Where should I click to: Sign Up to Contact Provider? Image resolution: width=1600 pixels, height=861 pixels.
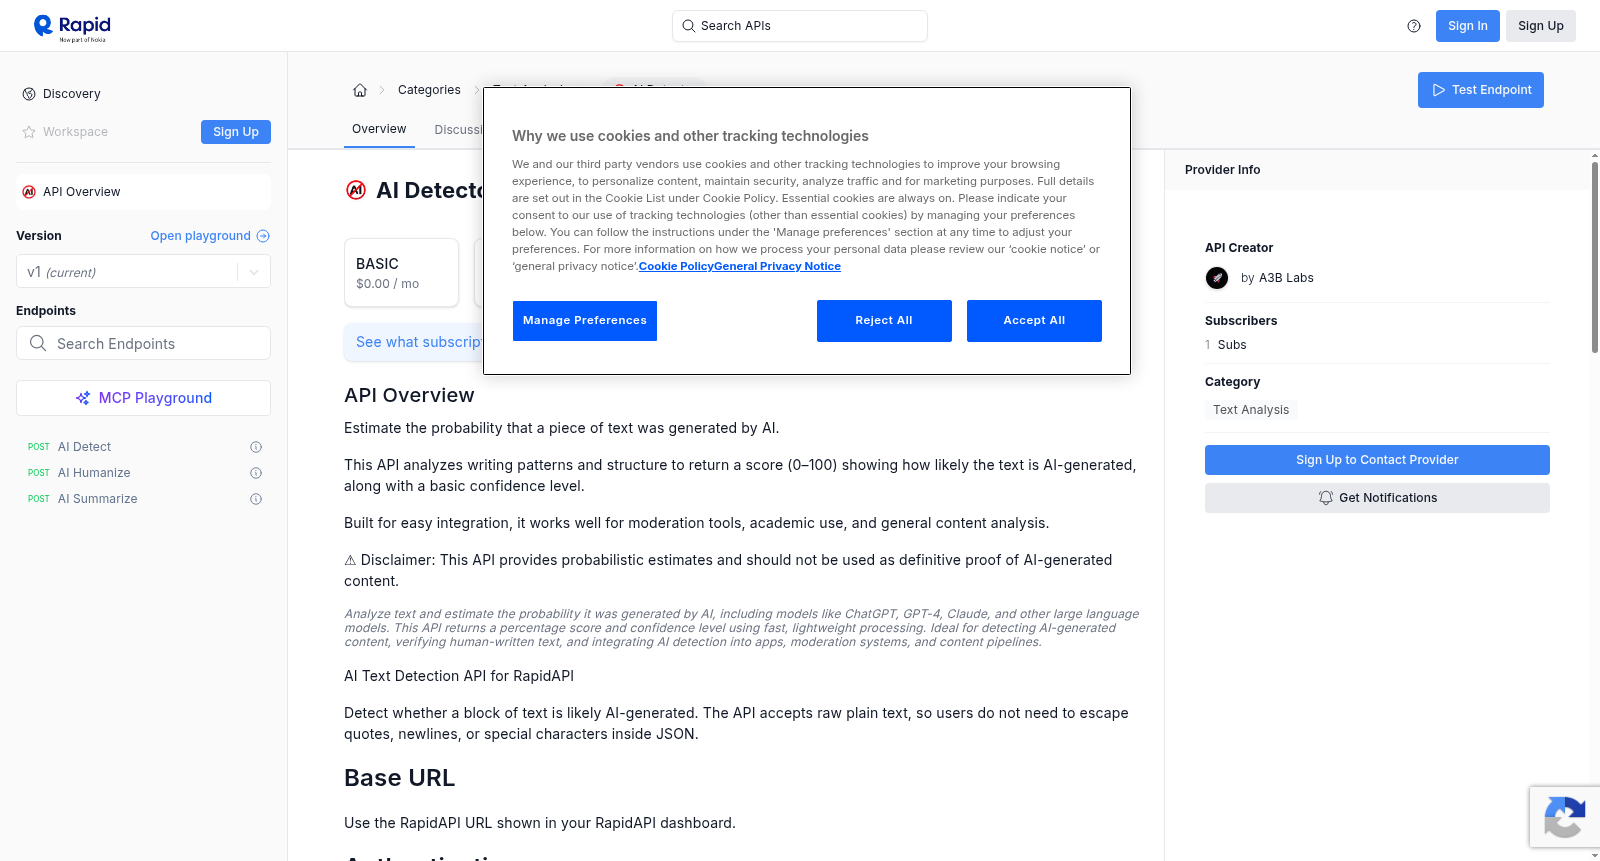(x=1377, y=460)
